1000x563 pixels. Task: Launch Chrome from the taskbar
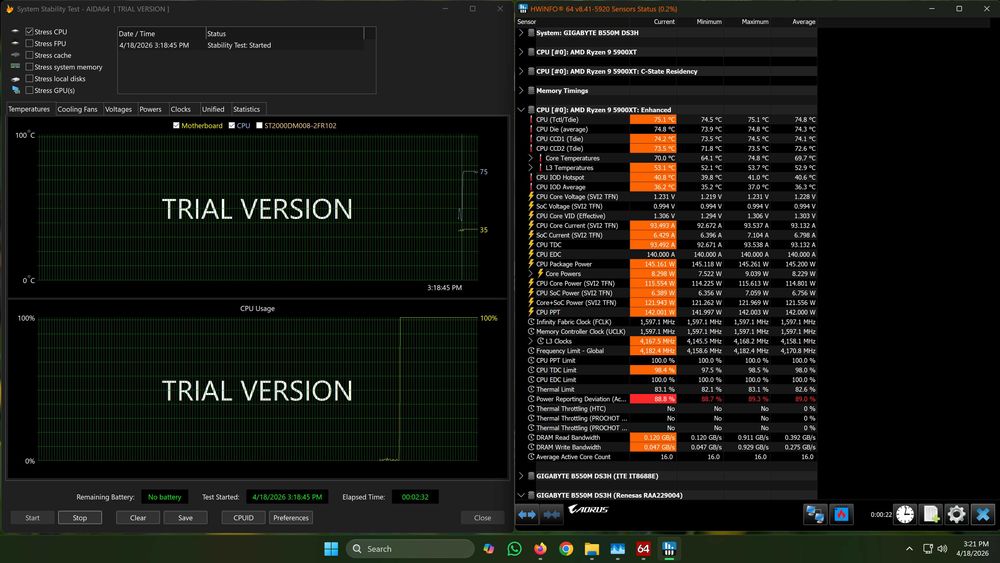click(566, 548)
